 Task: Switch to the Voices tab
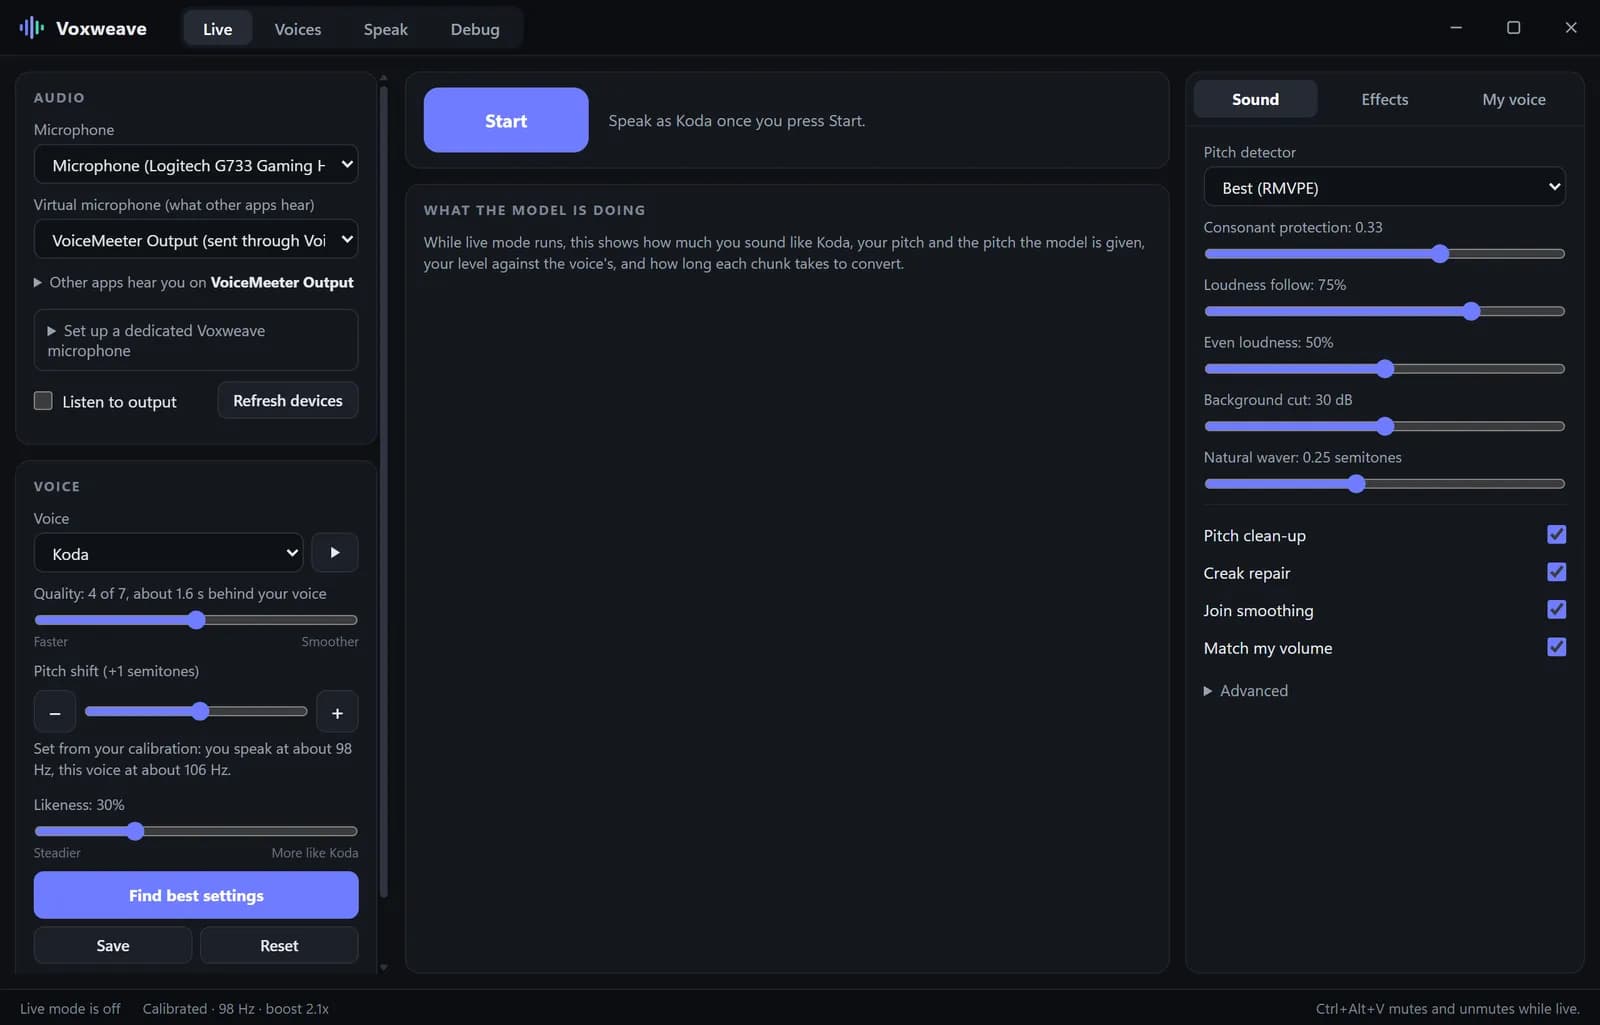pos(298,29)
